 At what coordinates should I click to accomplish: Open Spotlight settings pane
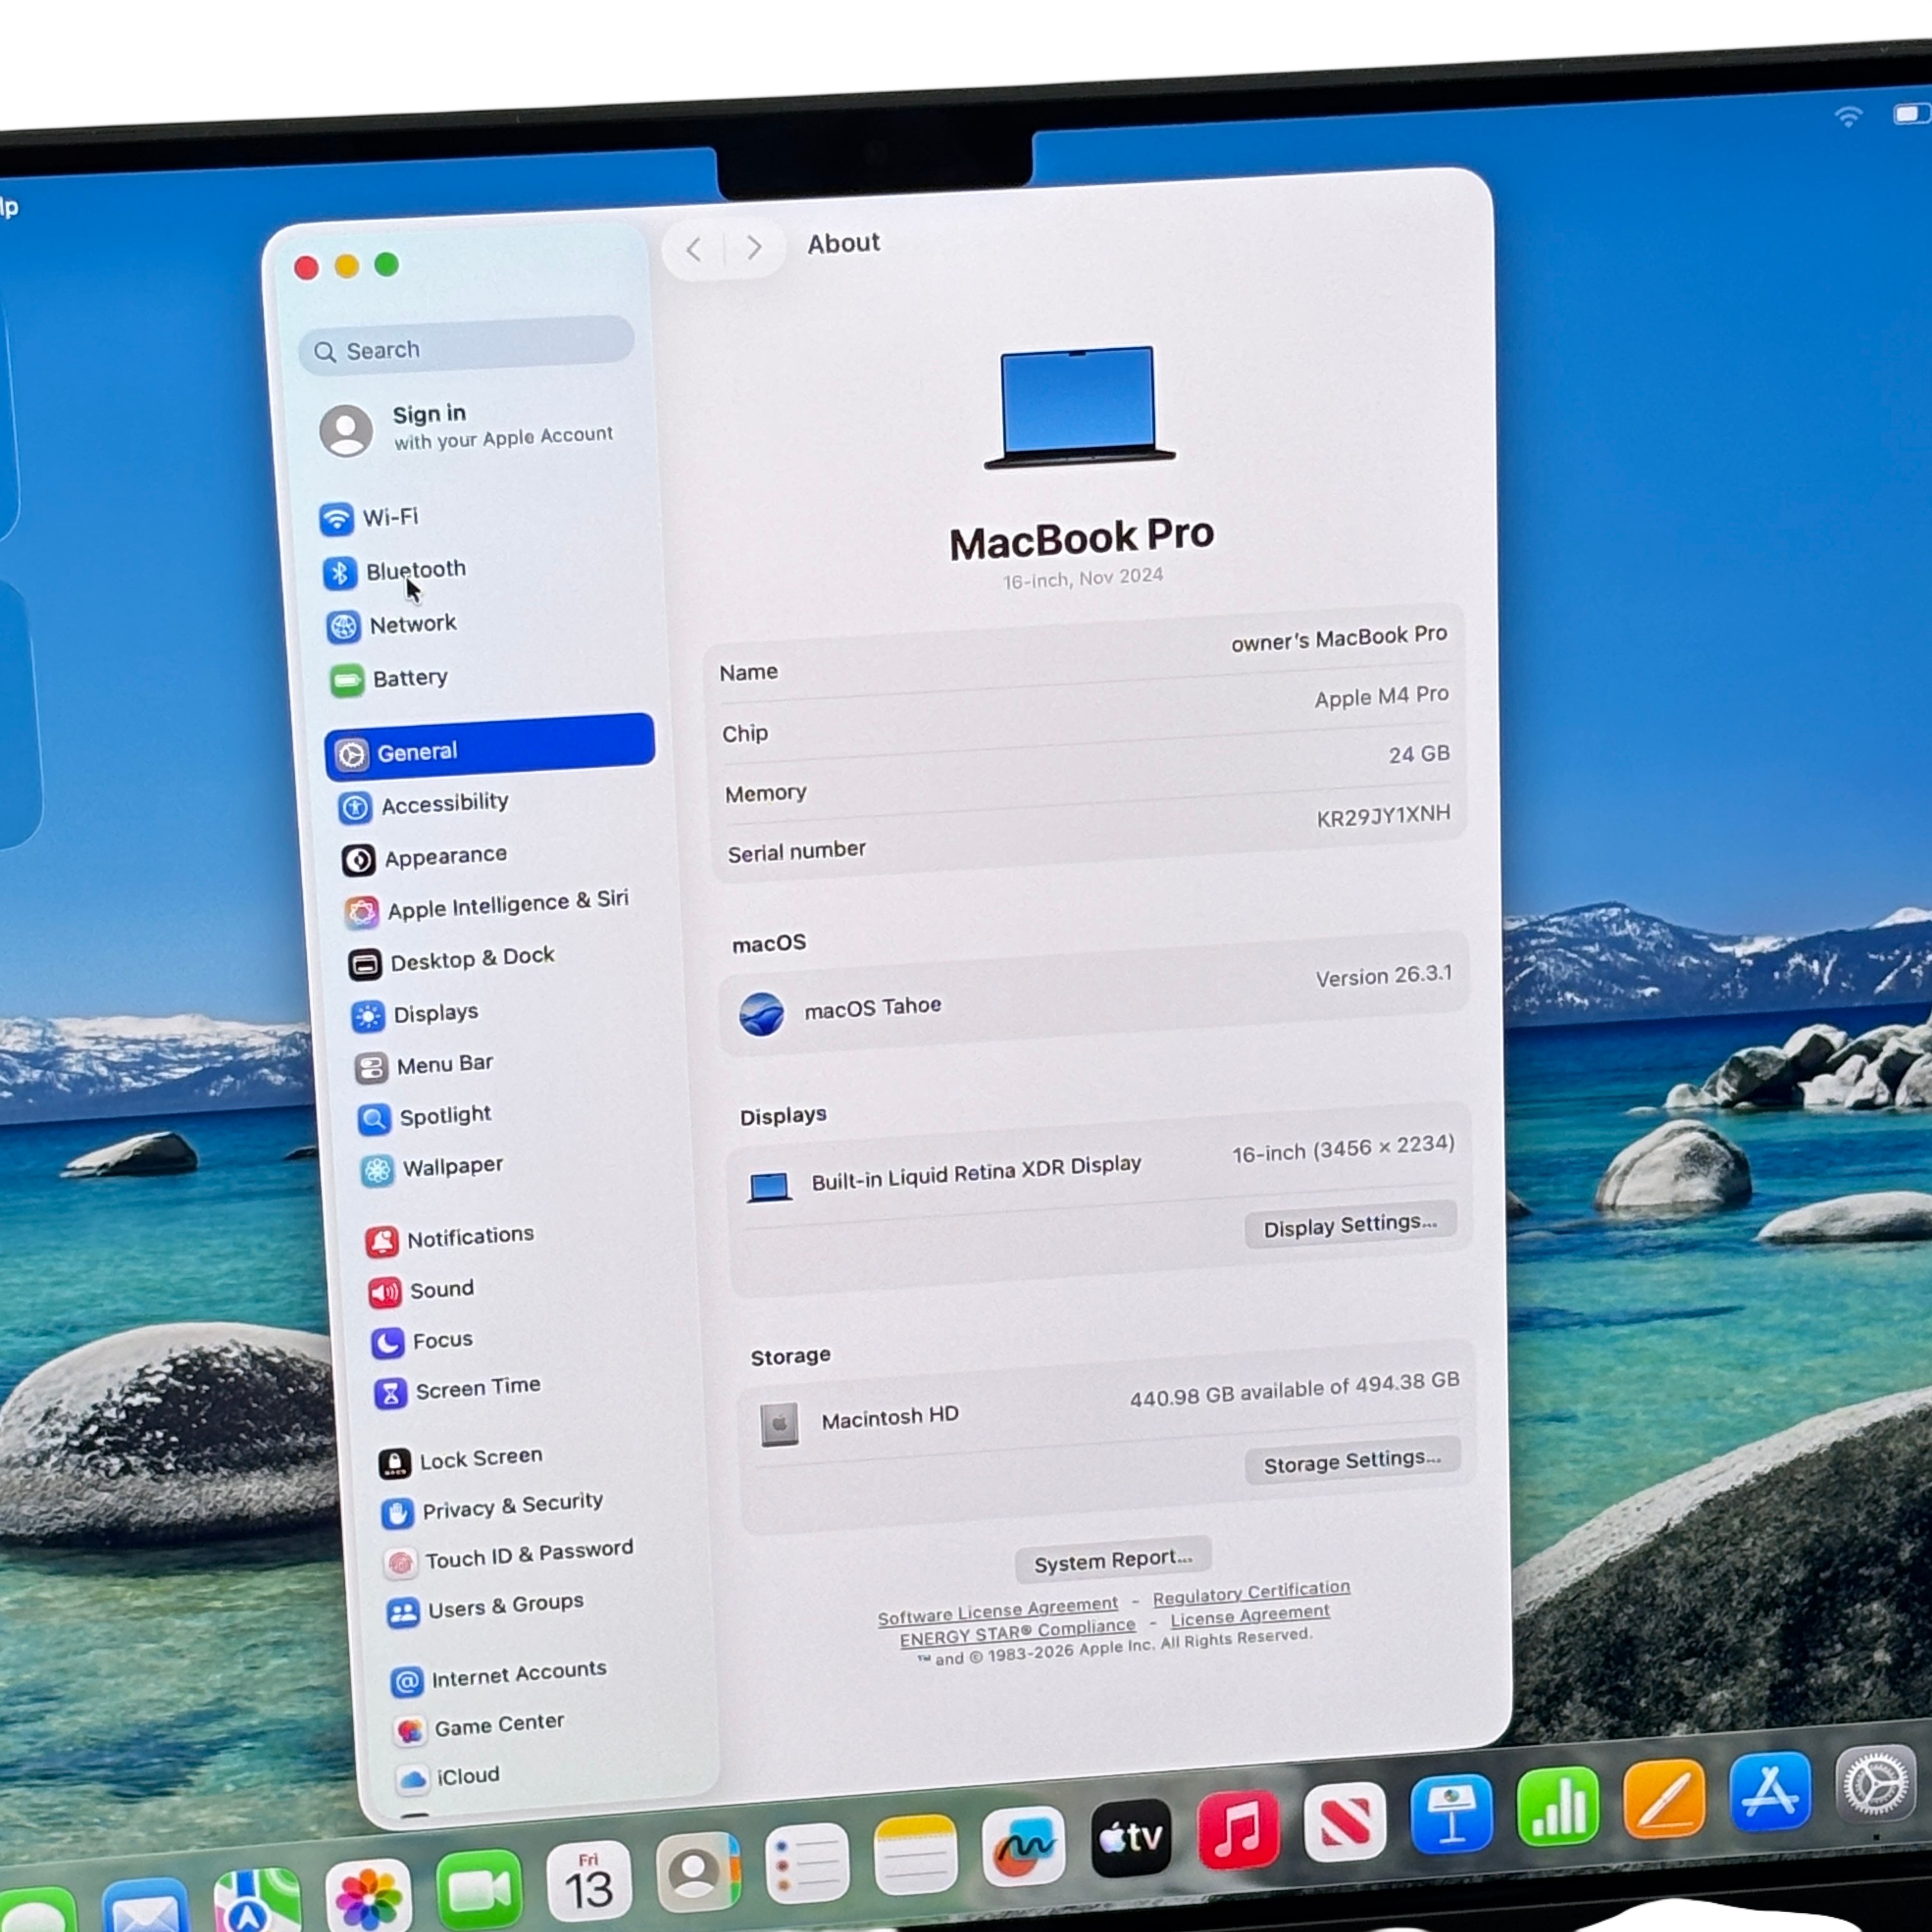point(444,1115)
